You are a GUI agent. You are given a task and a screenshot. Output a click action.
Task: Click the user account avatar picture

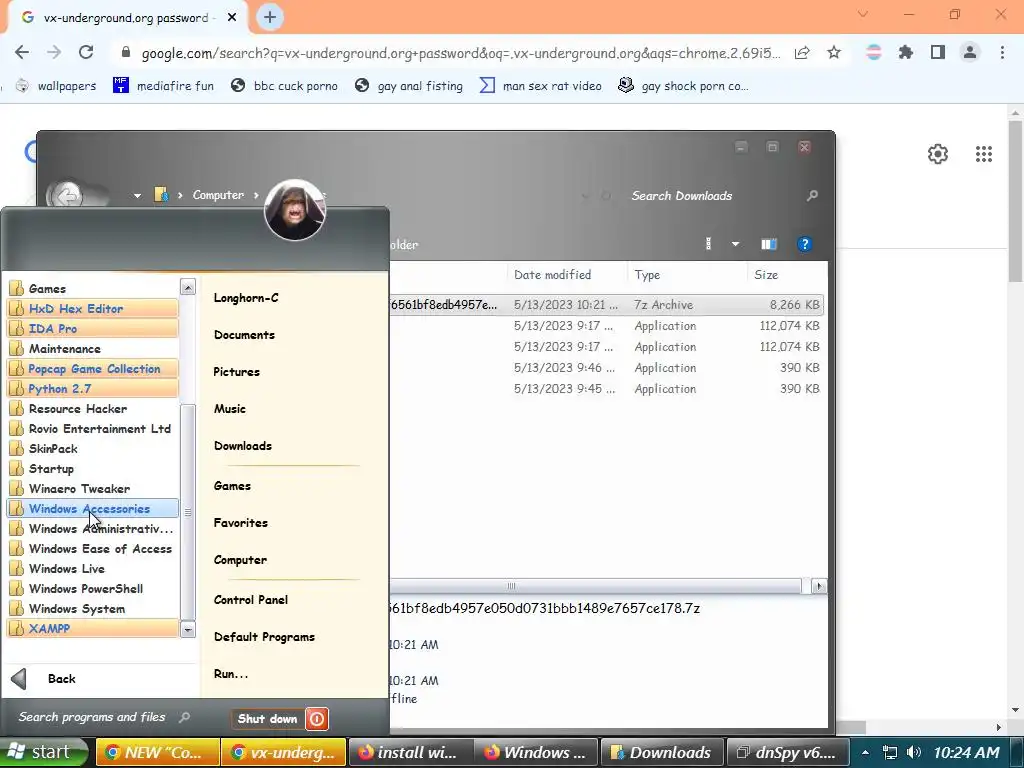[x=295, y=210]
